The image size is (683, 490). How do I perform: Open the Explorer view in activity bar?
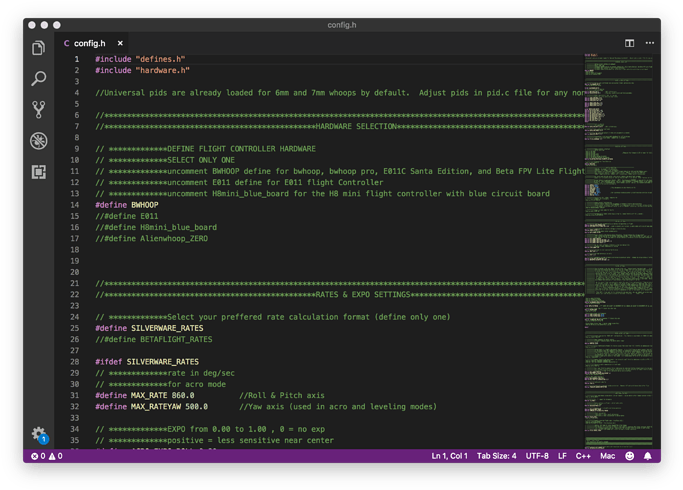[39, 48]
